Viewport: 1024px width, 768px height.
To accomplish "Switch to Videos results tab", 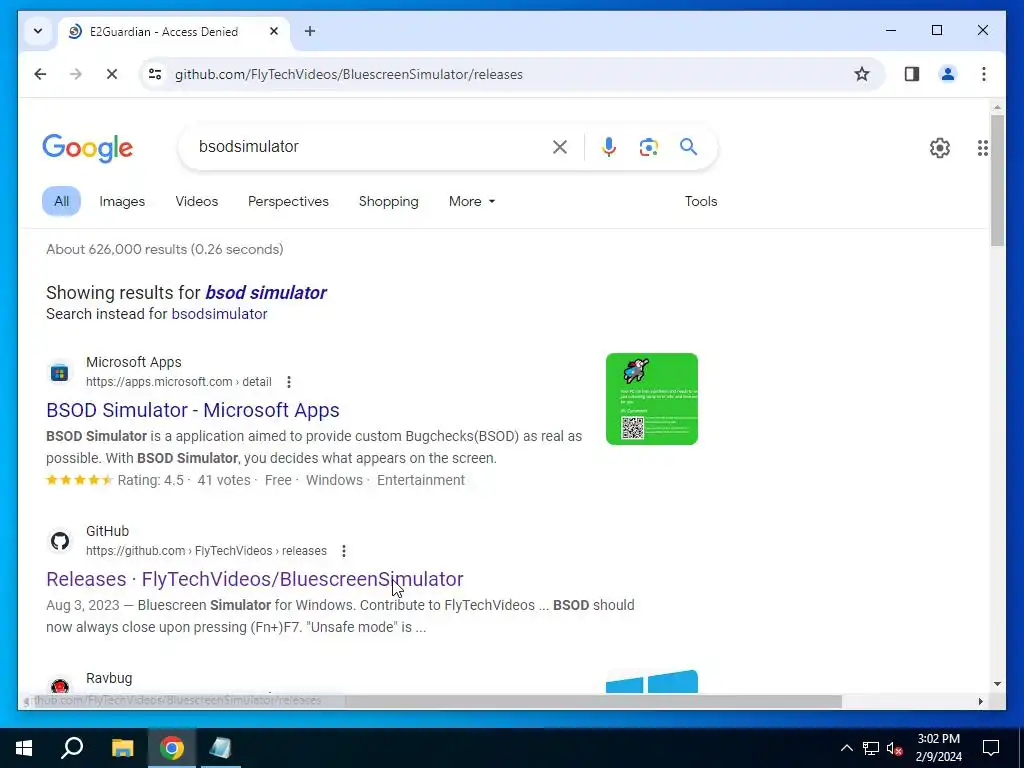I will click(197, 201).
